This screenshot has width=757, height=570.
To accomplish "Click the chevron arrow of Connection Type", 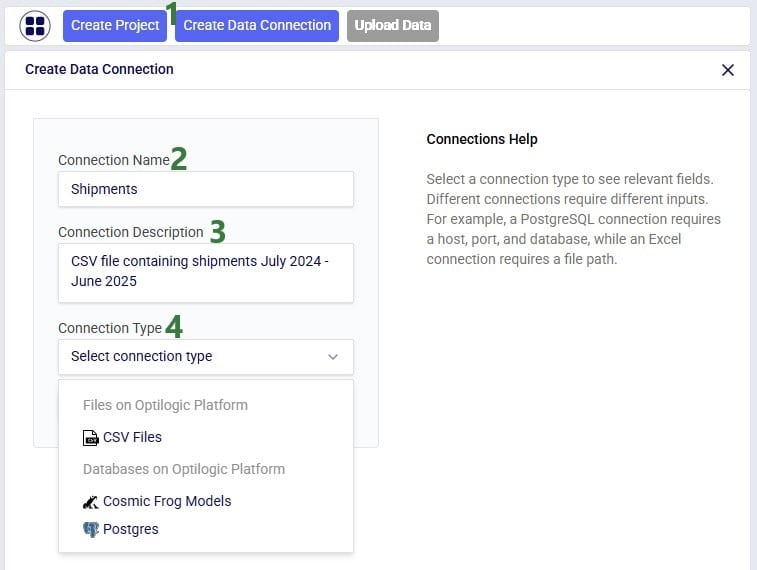I will tap(333, 357).
